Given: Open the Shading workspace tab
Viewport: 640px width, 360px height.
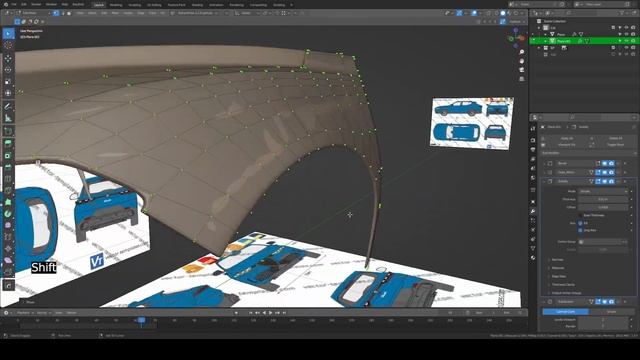Looking at the screenshot, I should pyautogui.click(x=197, y=5).
